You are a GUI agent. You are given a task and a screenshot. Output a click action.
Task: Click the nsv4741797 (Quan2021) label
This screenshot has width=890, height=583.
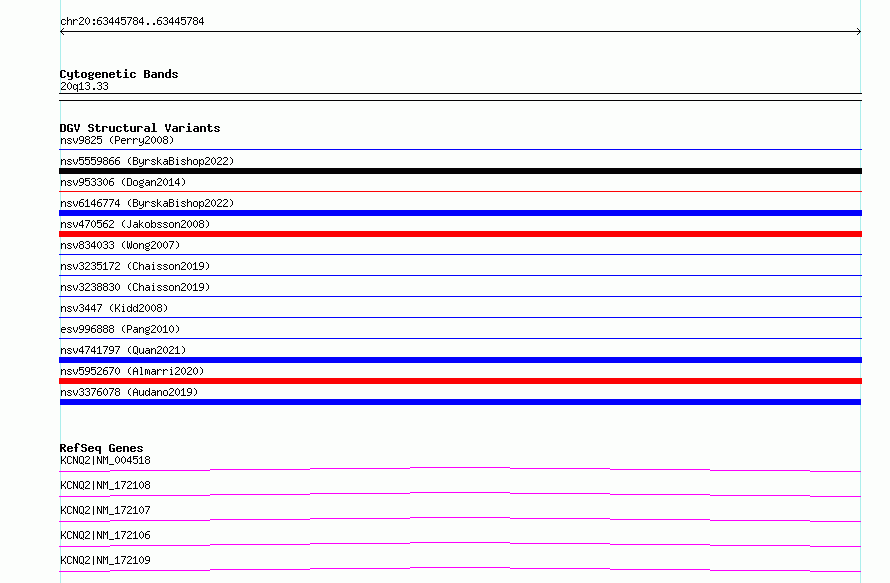(x=123, y=350)
